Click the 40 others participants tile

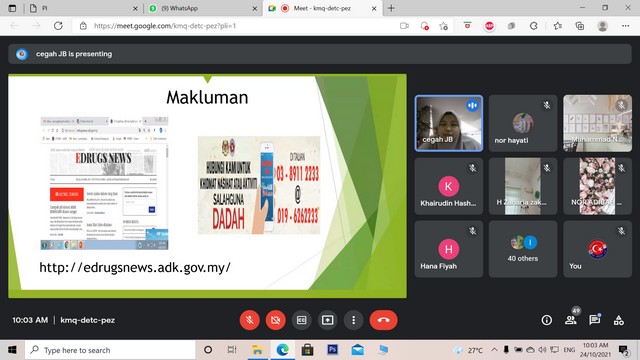[523, 249]
